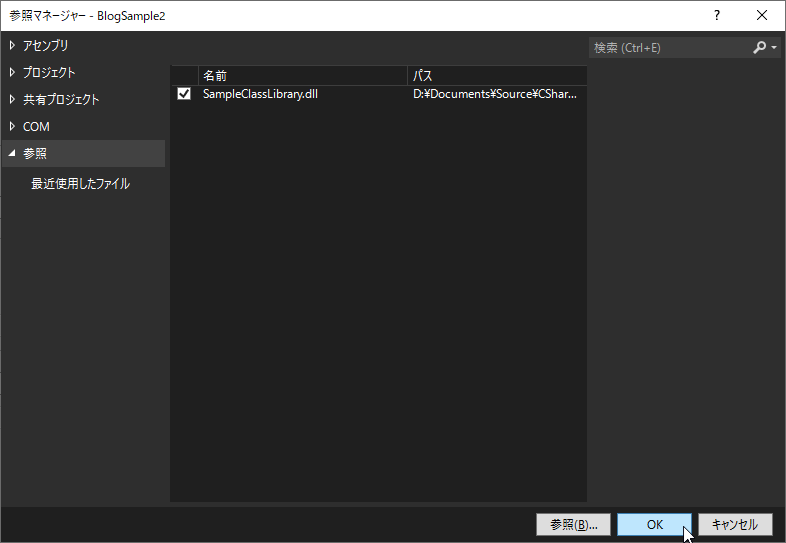
Task: Expand the COM tree node arrow
Action: click(x=12, y=126)
